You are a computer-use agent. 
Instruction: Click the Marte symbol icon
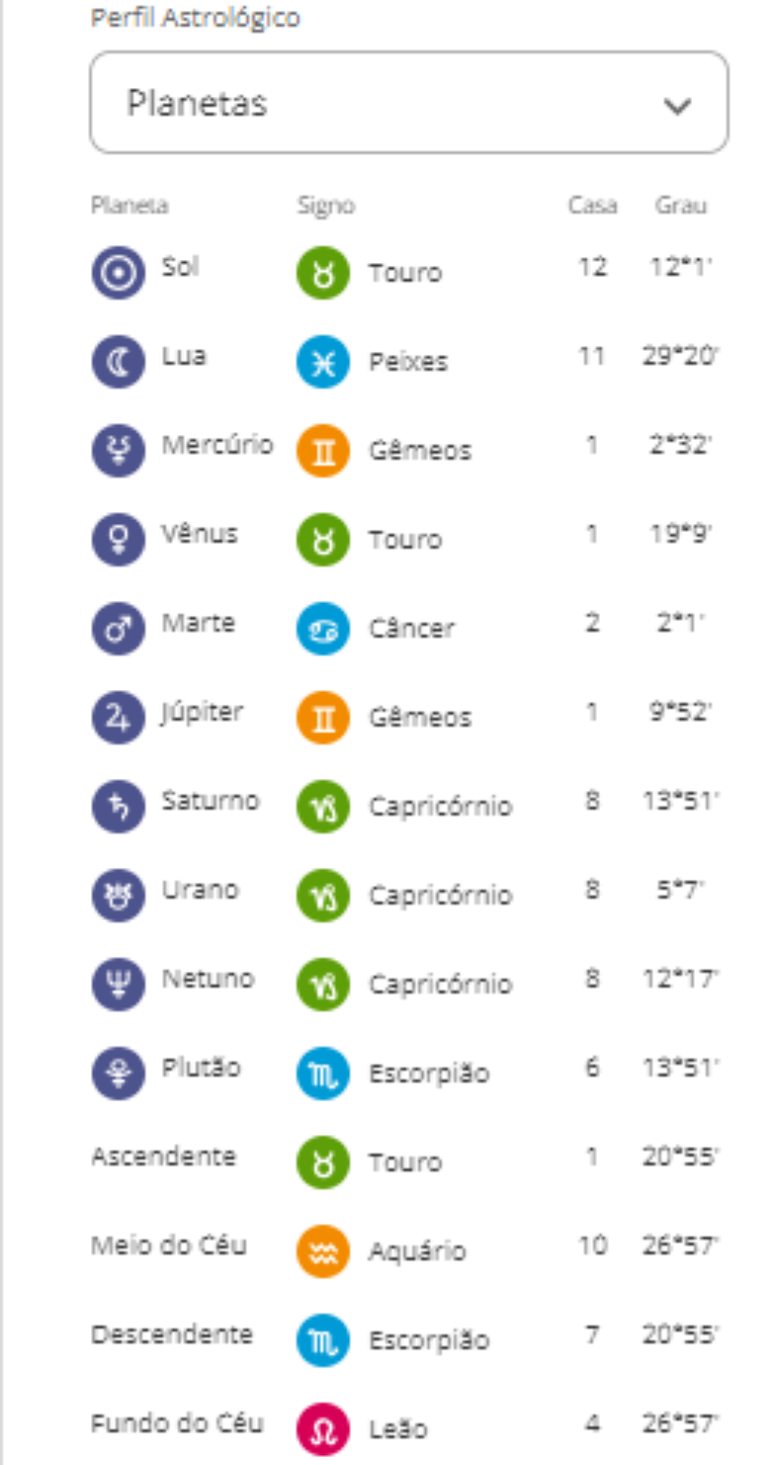[x=119, y=628]
